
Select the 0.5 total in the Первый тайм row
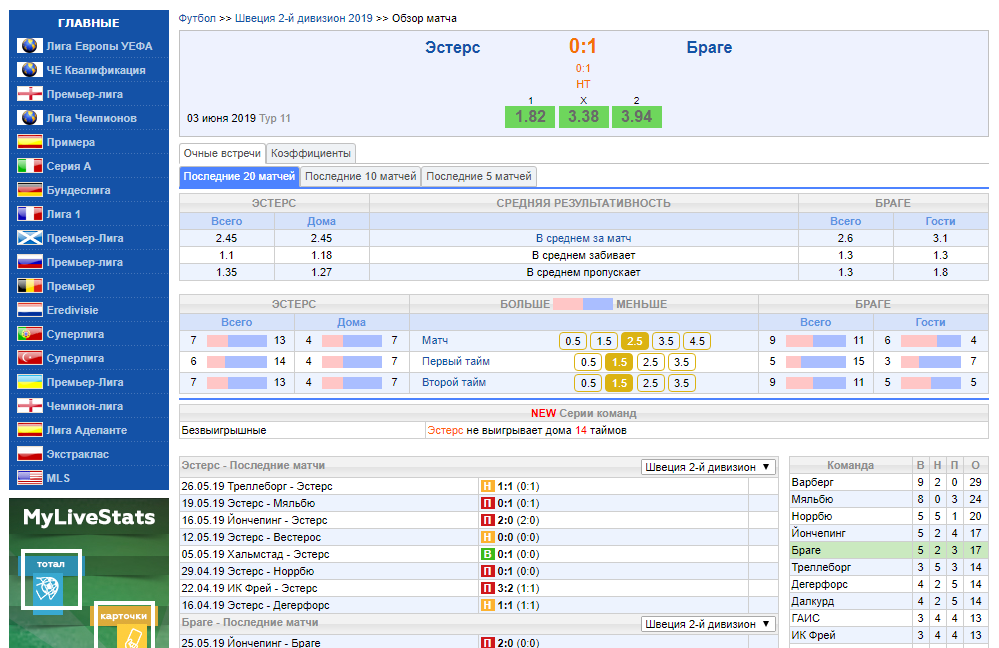pyautogui.click(x=588, y=362)
